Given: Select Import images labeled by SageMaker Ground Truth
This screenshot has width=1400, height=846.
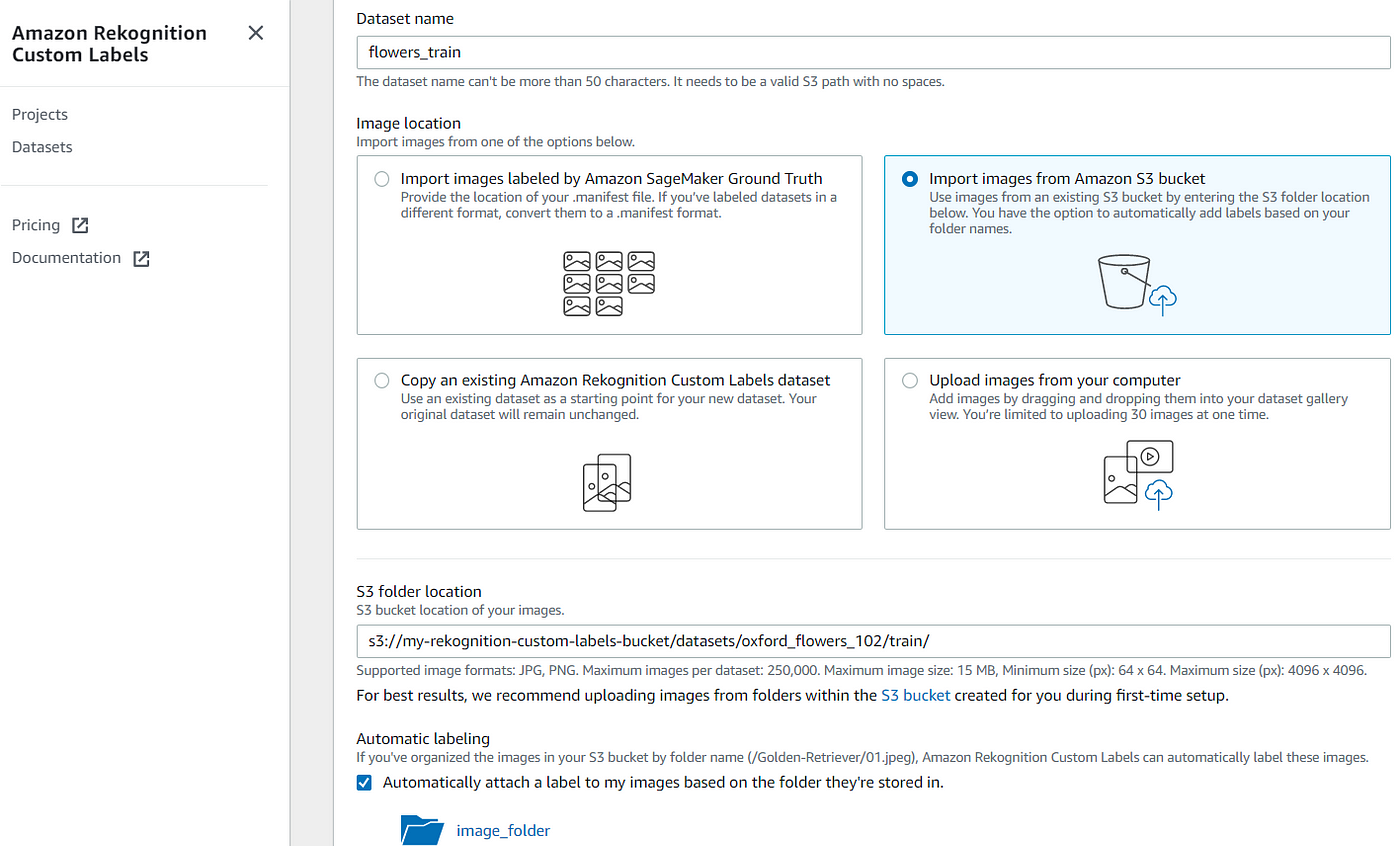Looking at the screenshot, I should point(381,179).
